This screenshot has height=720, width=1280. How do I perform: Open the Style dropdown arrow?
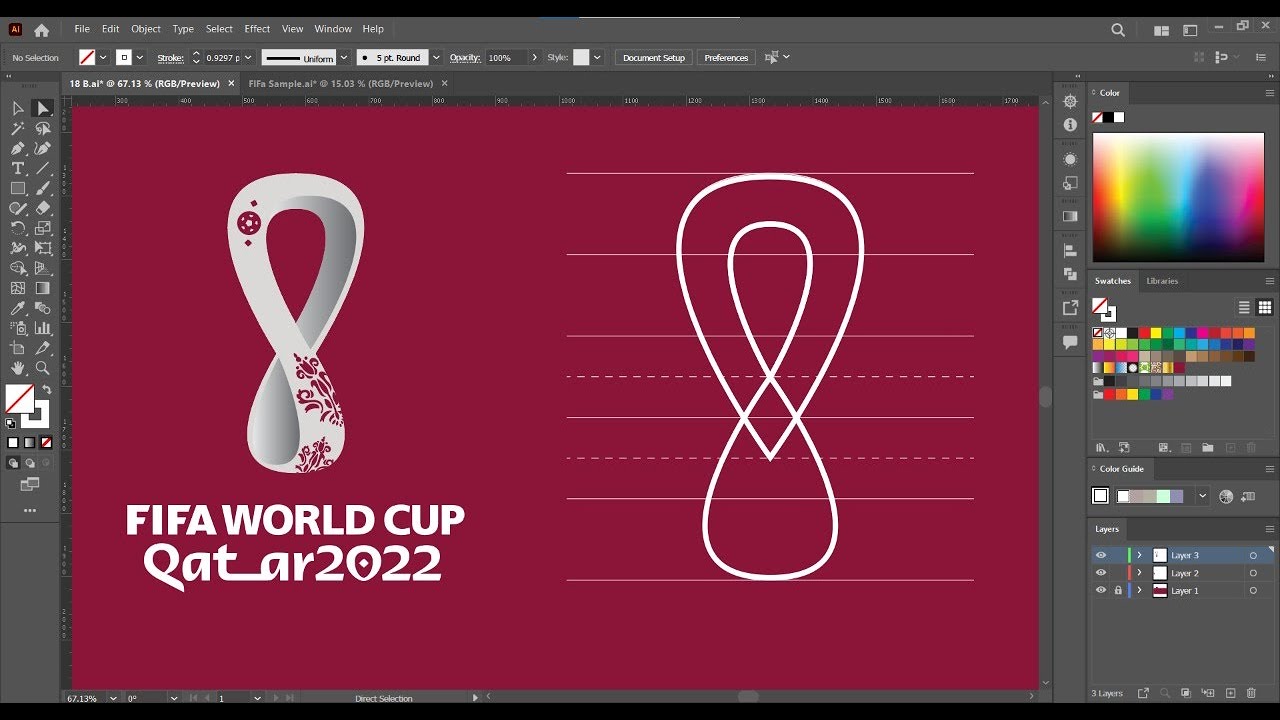pyautogui.click(x=597, y=58)
